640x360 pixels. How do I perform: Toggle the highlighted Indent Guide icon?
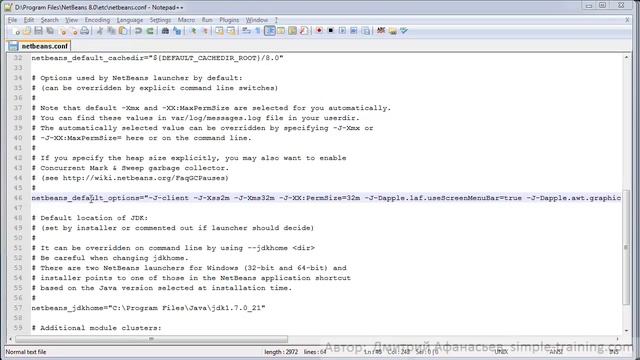coord(269,31)
